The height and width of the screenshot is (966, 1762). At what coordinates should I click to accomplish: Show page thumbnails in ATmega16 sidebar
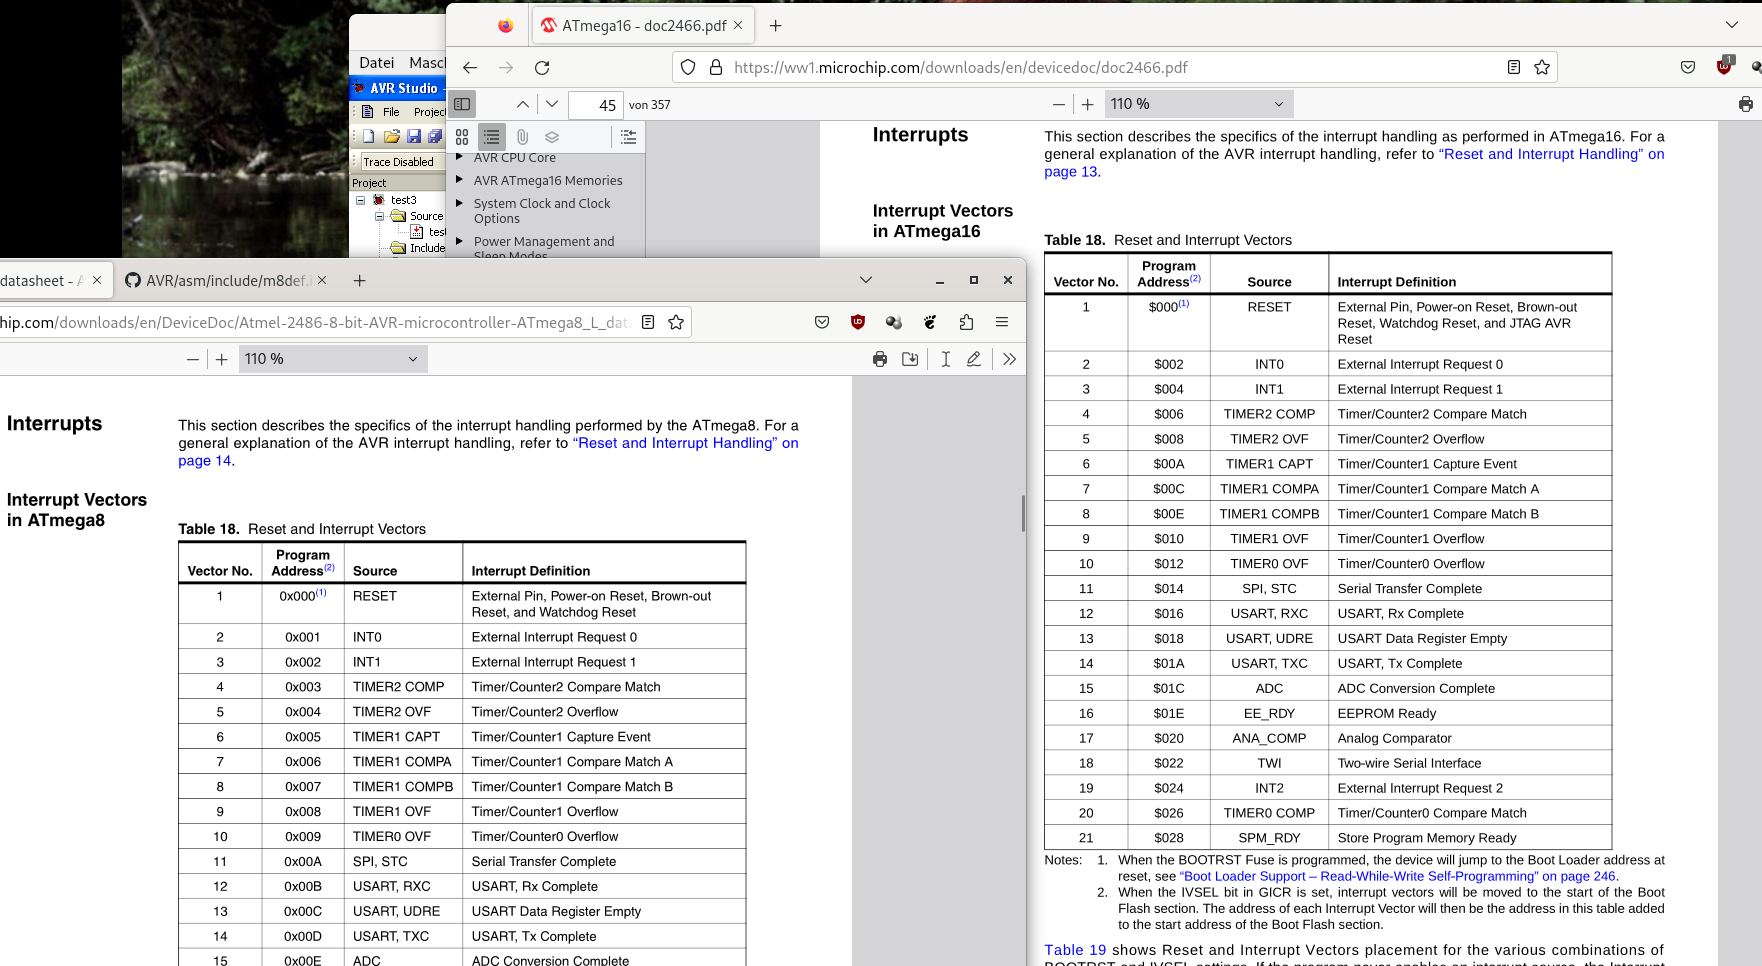point(462,137)
